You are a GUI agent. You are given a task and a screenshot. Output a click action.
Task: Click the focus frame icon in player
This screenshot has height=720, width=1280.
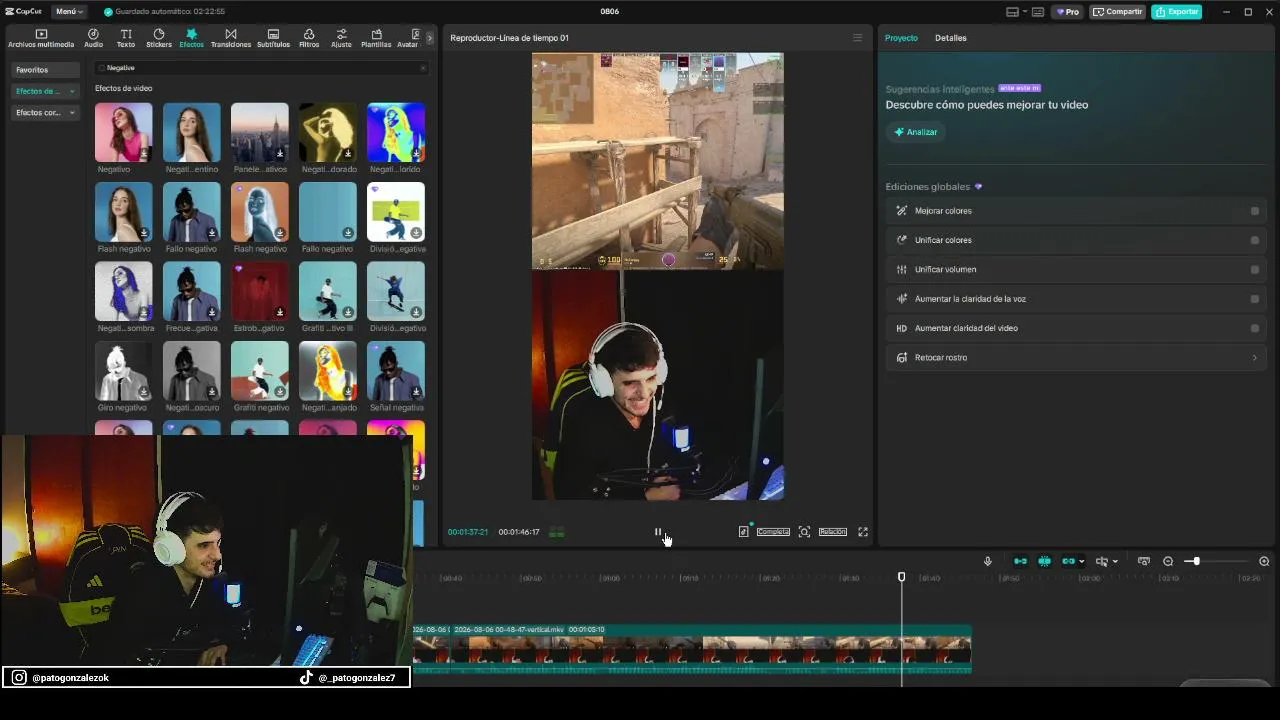click(x=804, y=532)
